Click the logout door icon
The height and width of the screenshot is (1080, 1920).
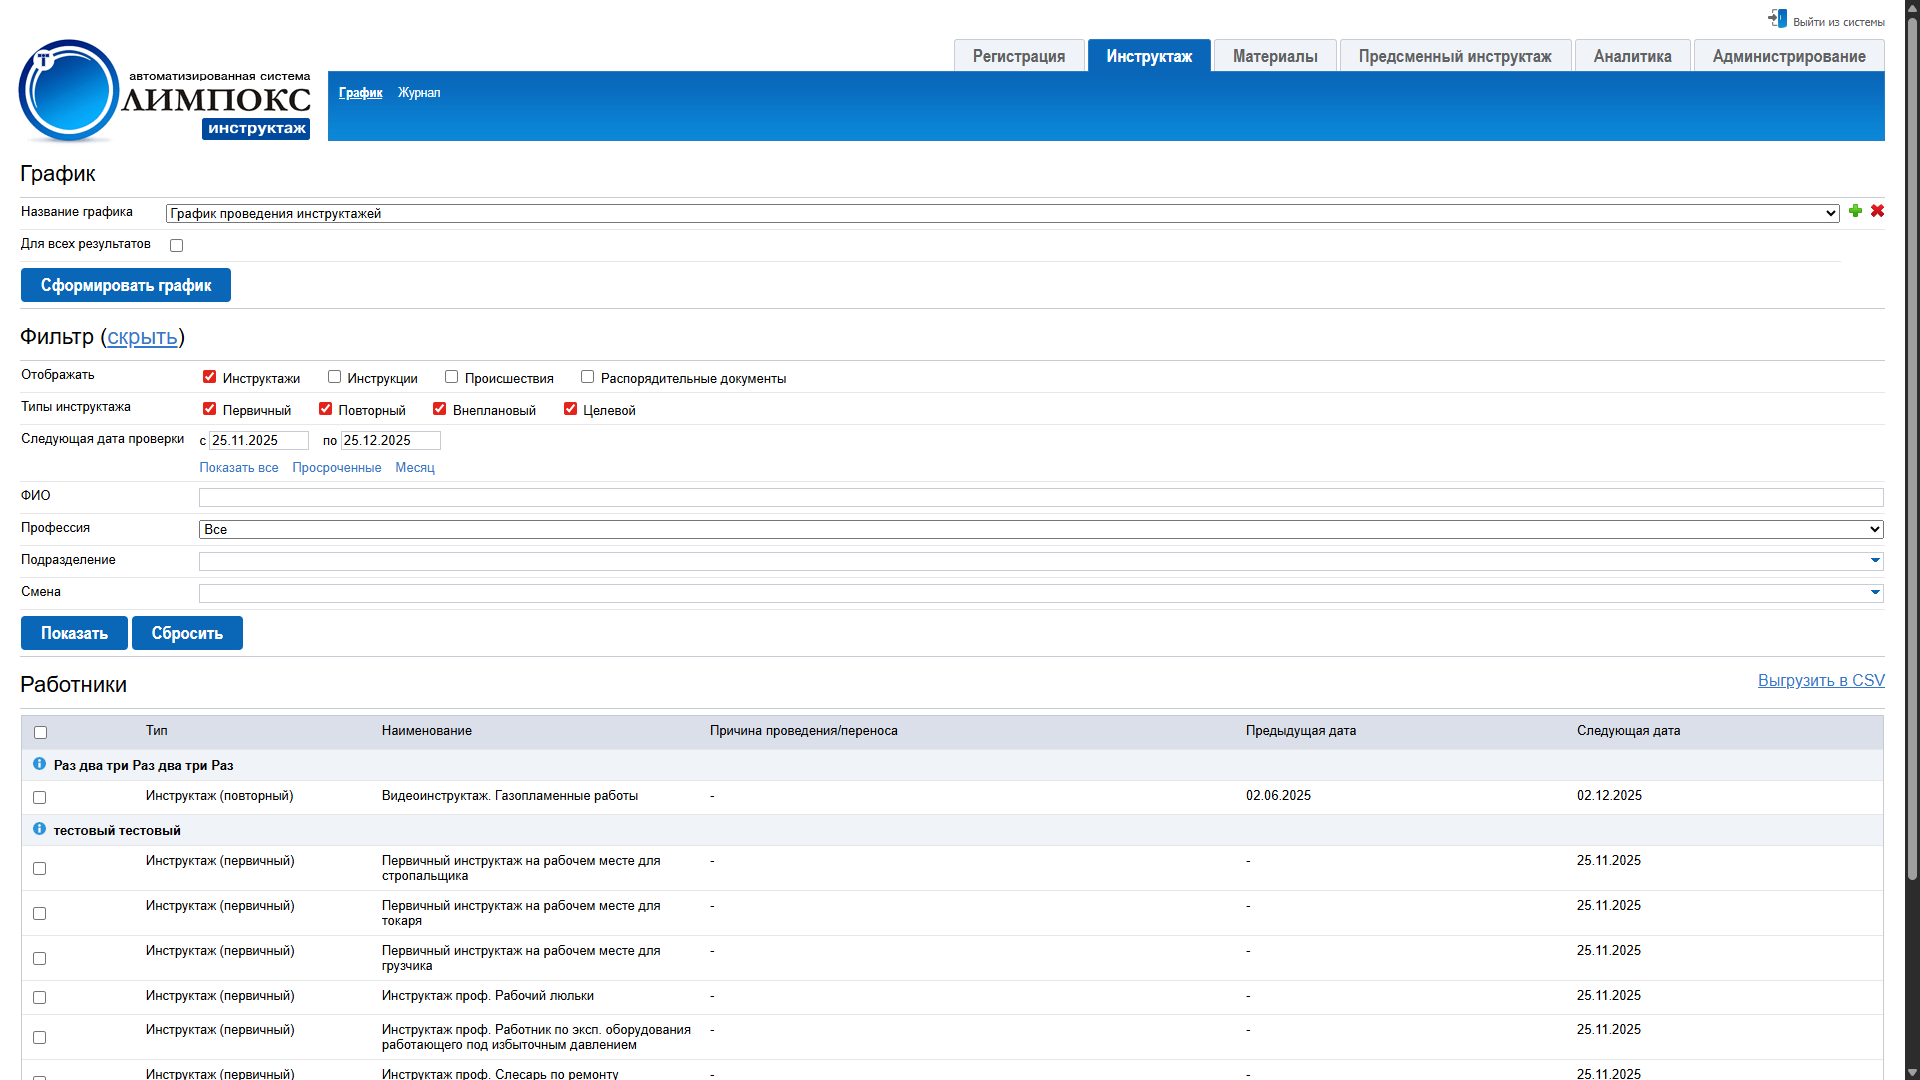click(1777, 19)
